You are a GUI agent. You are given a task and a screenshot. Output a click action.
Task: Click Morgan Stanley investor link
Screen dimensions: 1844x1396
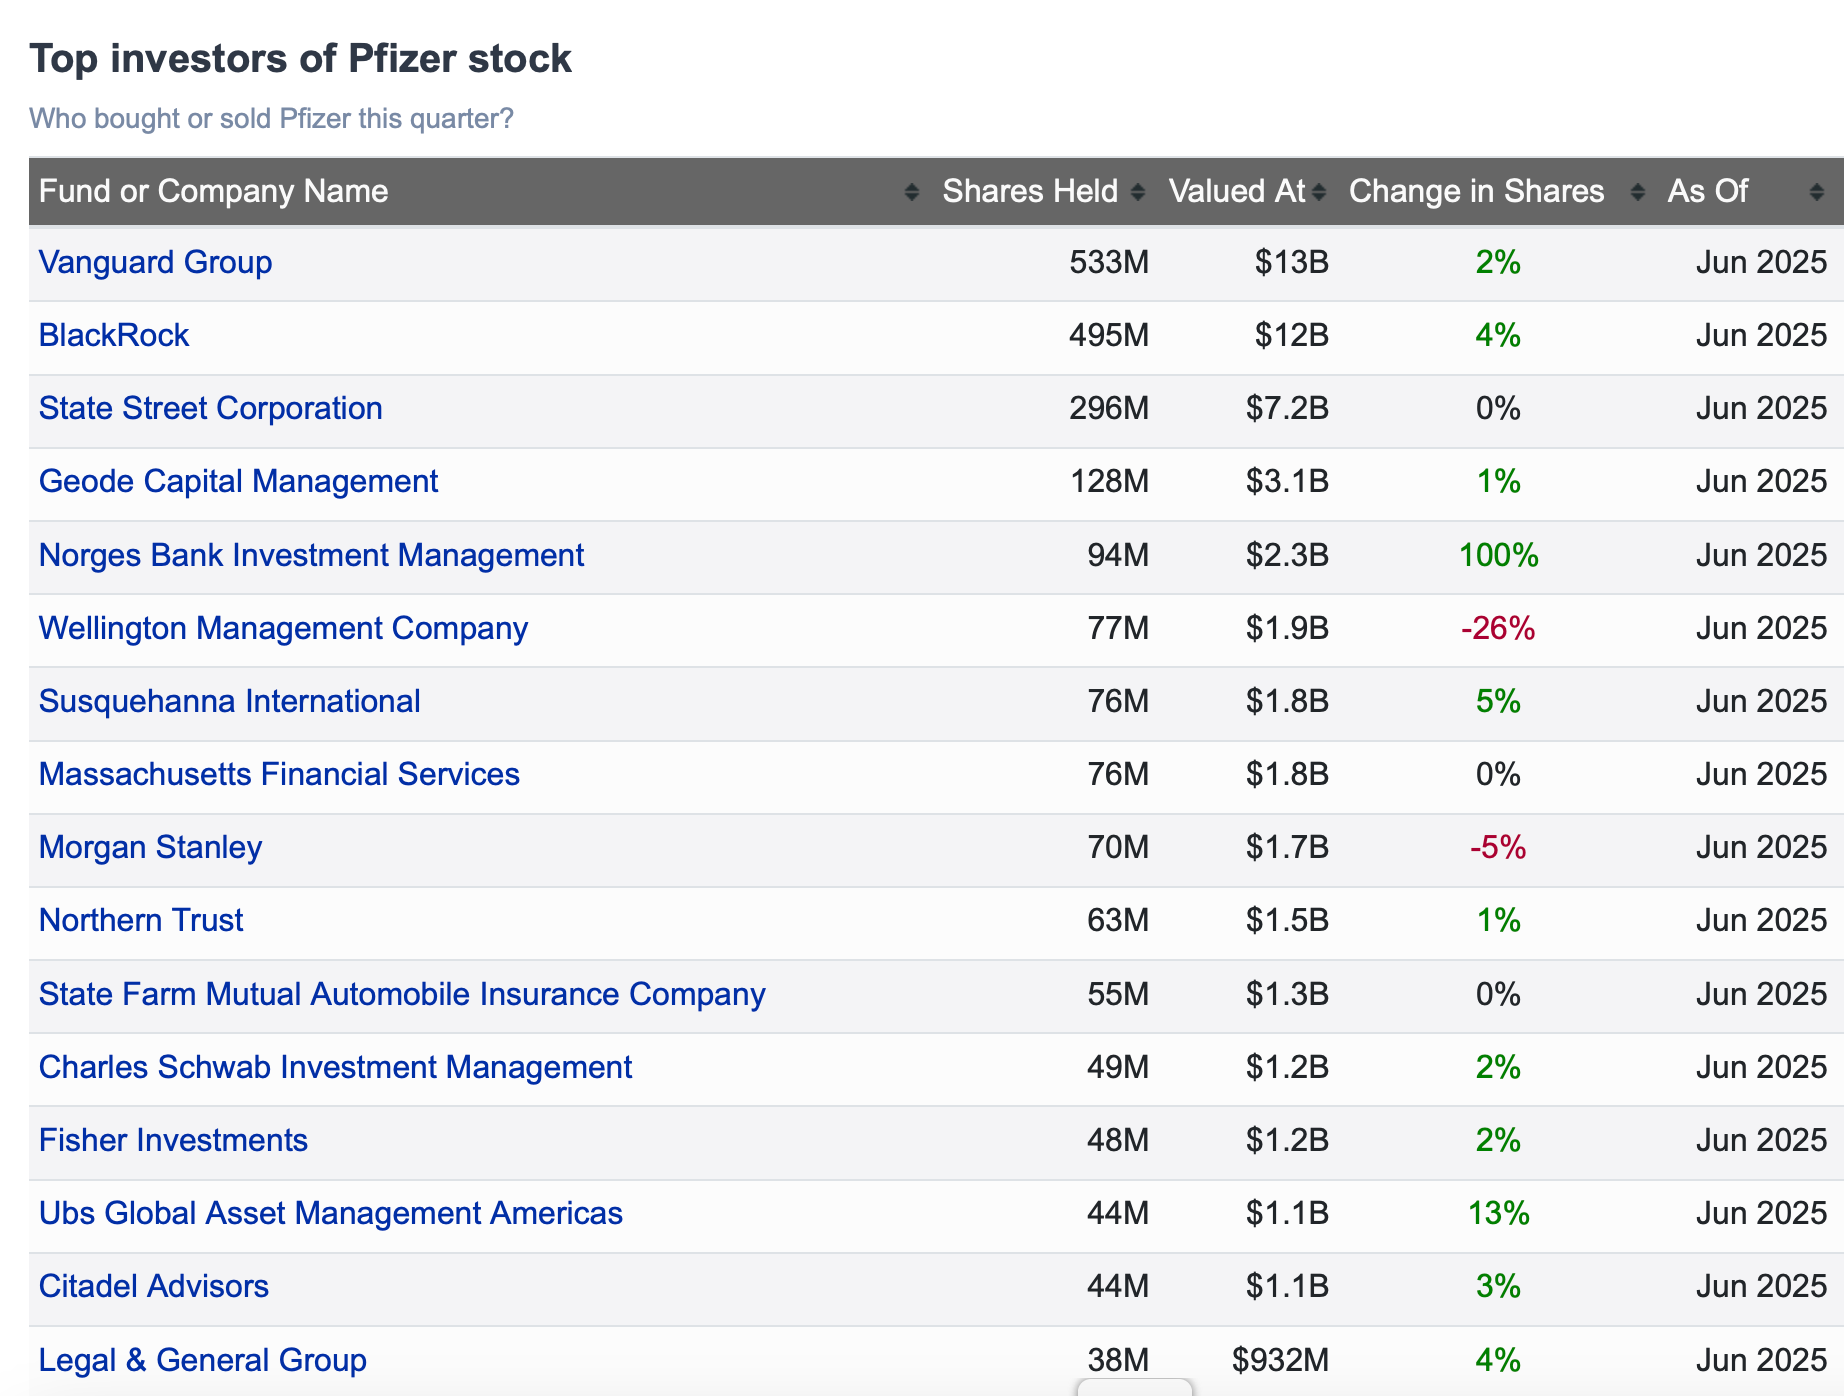coord(150,847)
